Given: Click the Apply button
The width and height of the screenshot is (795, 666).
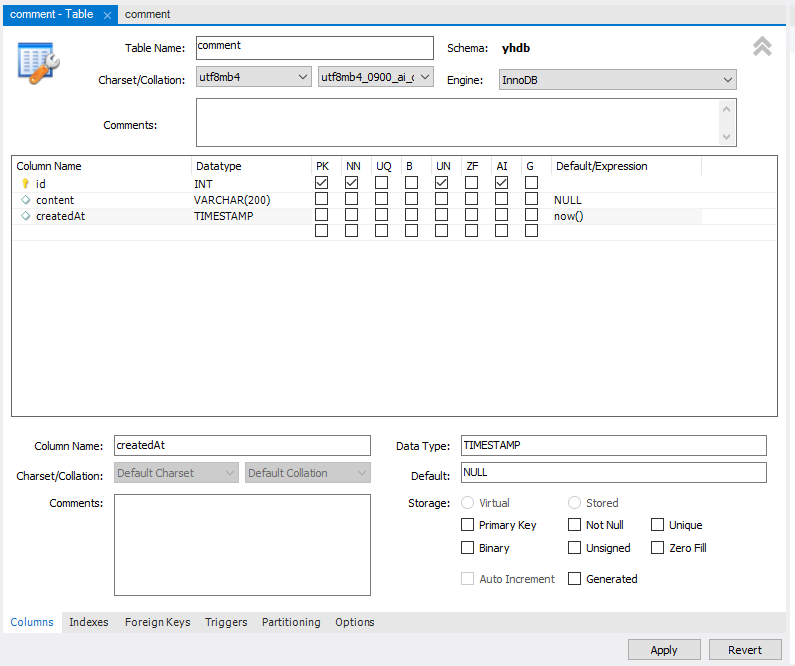Looking at the screenshot, I should [x=664, y=650].
